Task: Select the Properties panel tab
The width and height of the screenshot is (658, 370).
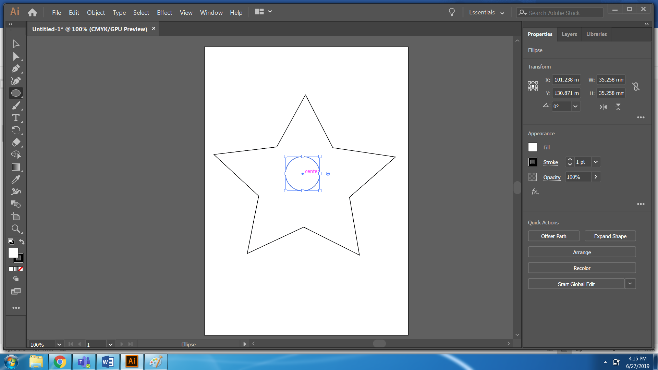Action: (x=540, y=34)
